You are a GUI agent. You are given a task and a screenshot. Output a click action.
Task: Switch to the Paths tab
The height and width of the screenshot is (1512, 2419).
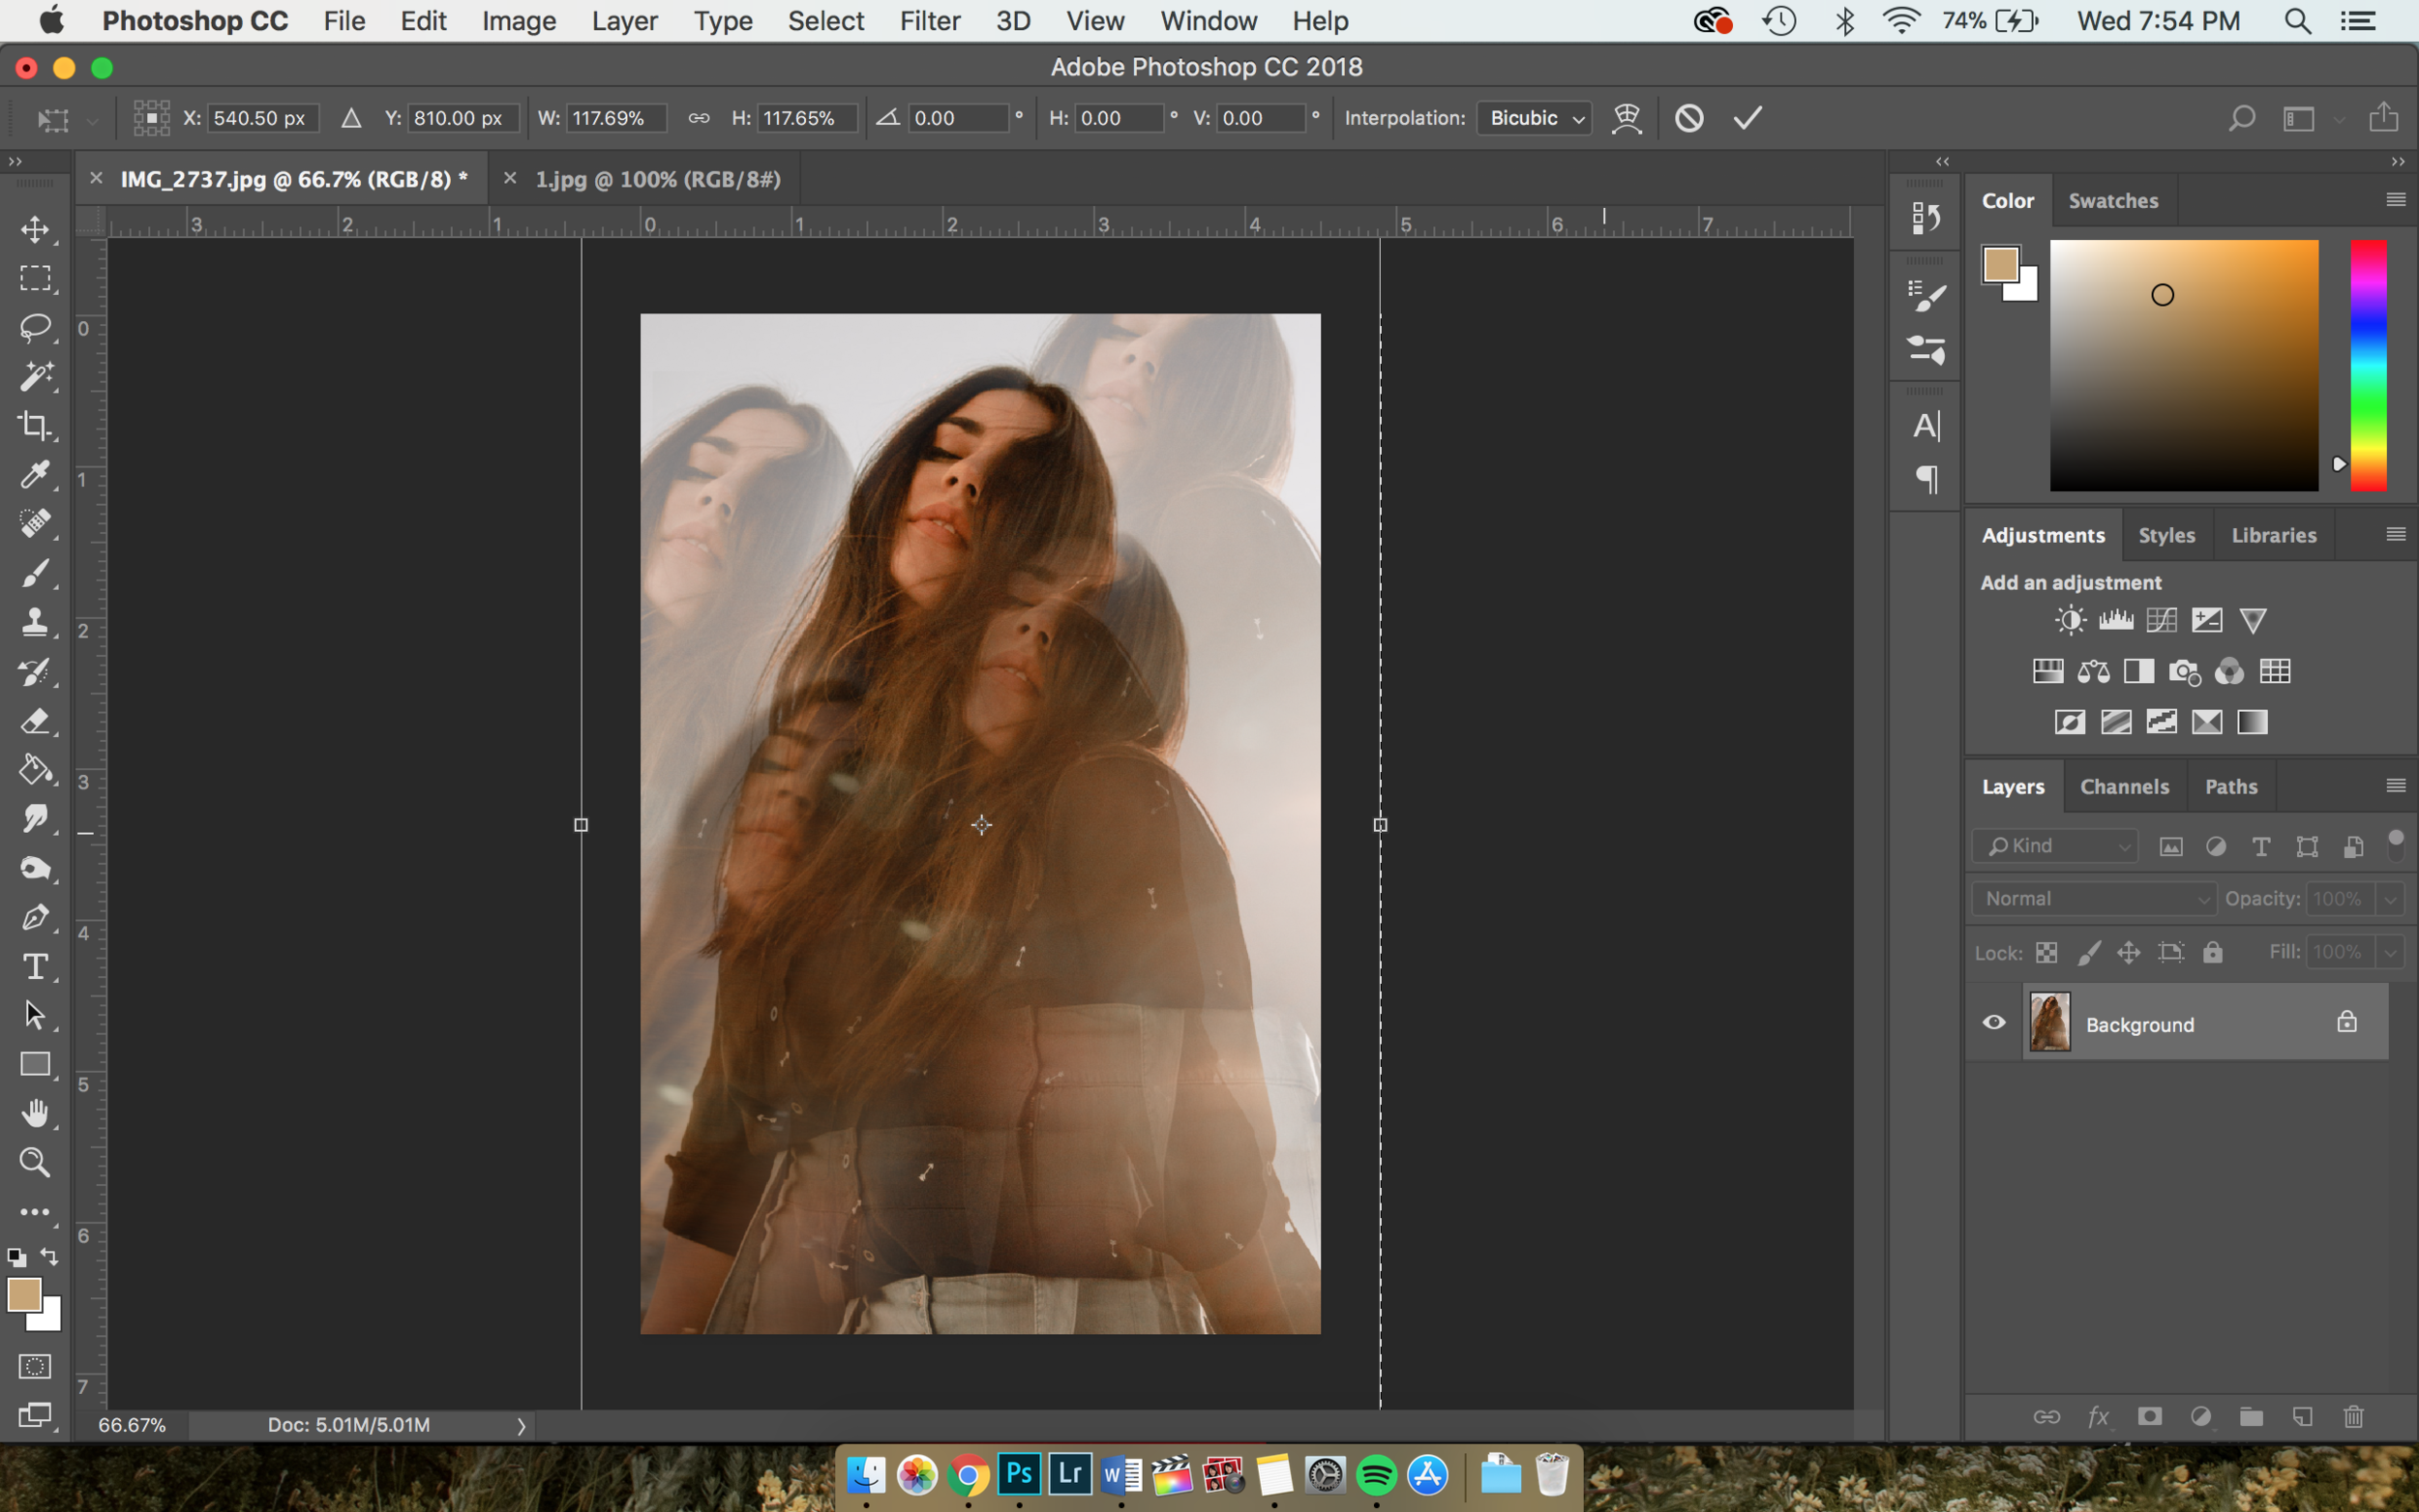coord(2230,787)
